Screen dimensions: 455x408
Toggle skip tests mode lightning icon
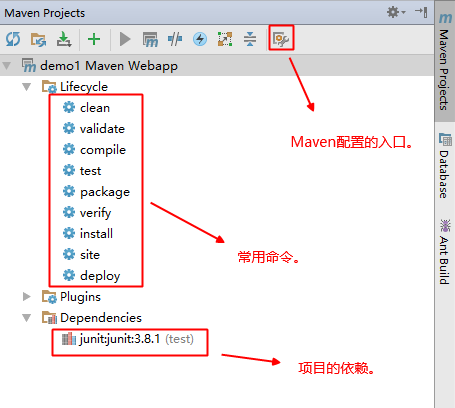click(x=200, y=39)
